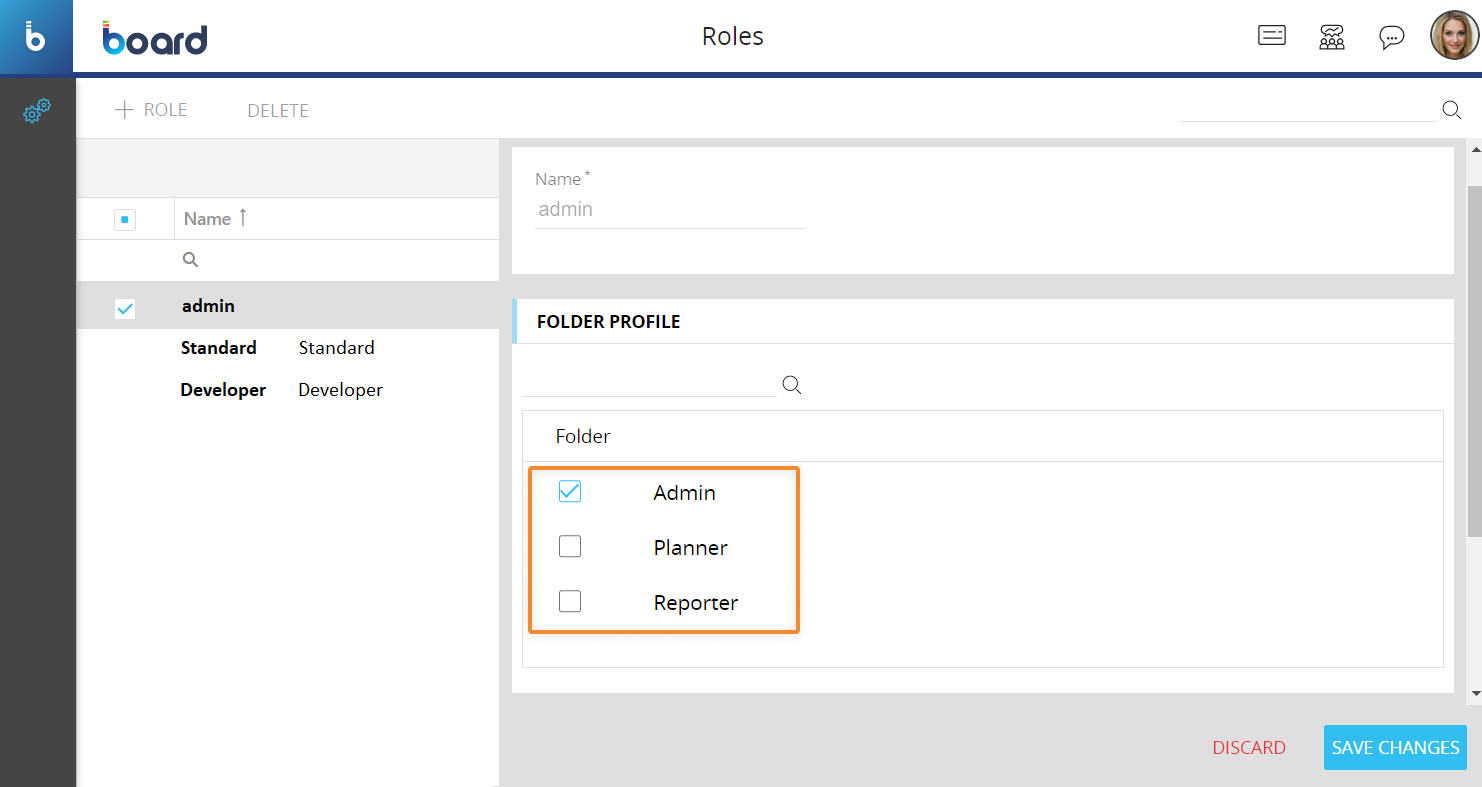The height and width of the screenshot is (787, 1482).
Task: Open the presentations icon in header
Action: [1271, 37]
